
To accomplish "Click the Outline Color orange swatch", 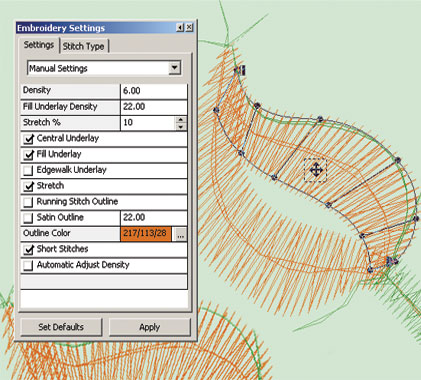I will point(146,234).
